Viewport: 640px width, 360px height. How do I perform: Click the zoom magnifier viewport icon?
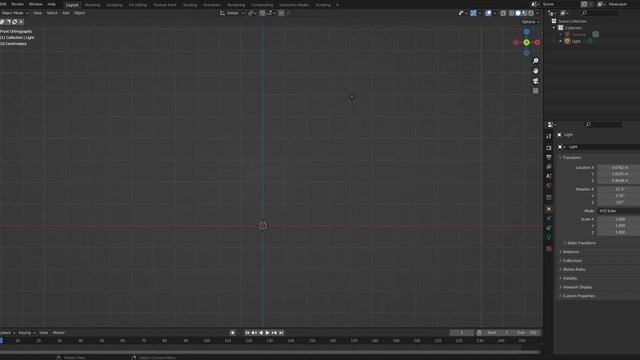point(536,61)
